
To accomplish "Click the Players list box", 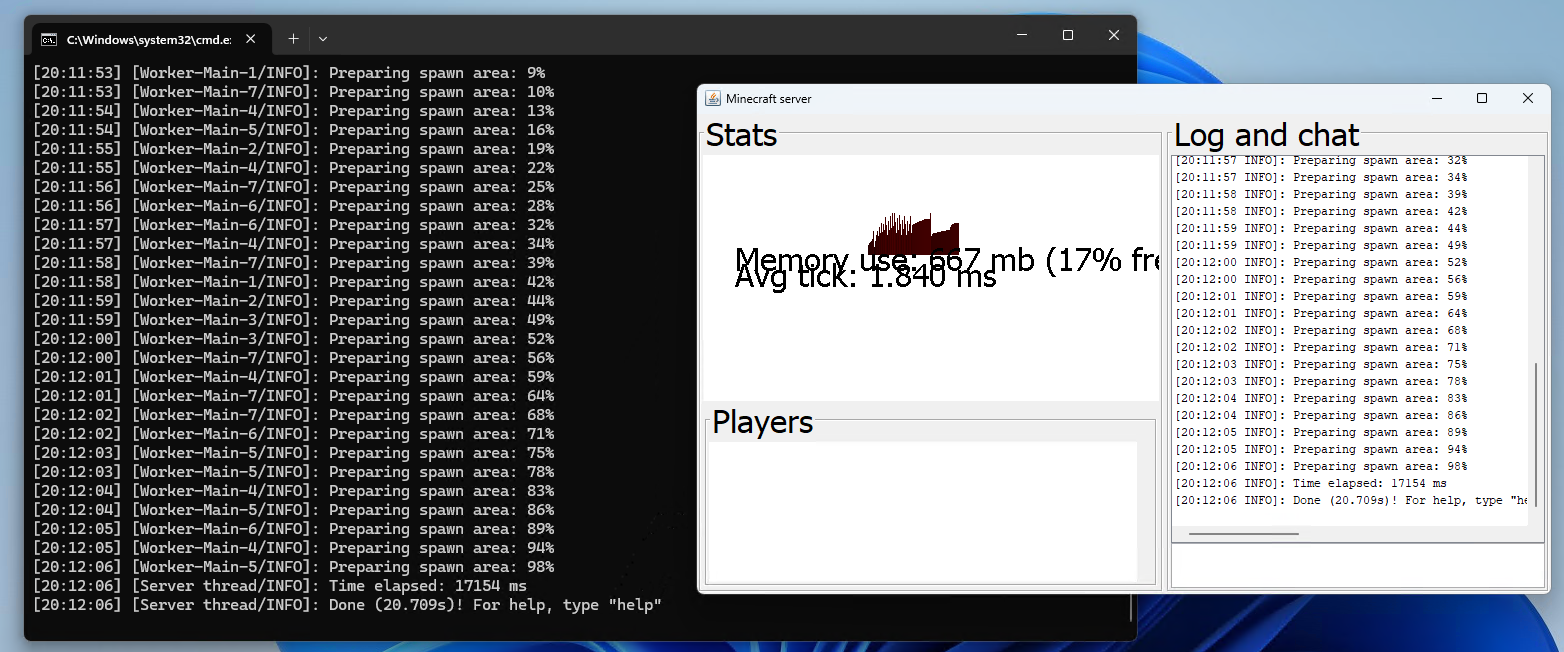I will pyautogui.click(x=922, y=511).
